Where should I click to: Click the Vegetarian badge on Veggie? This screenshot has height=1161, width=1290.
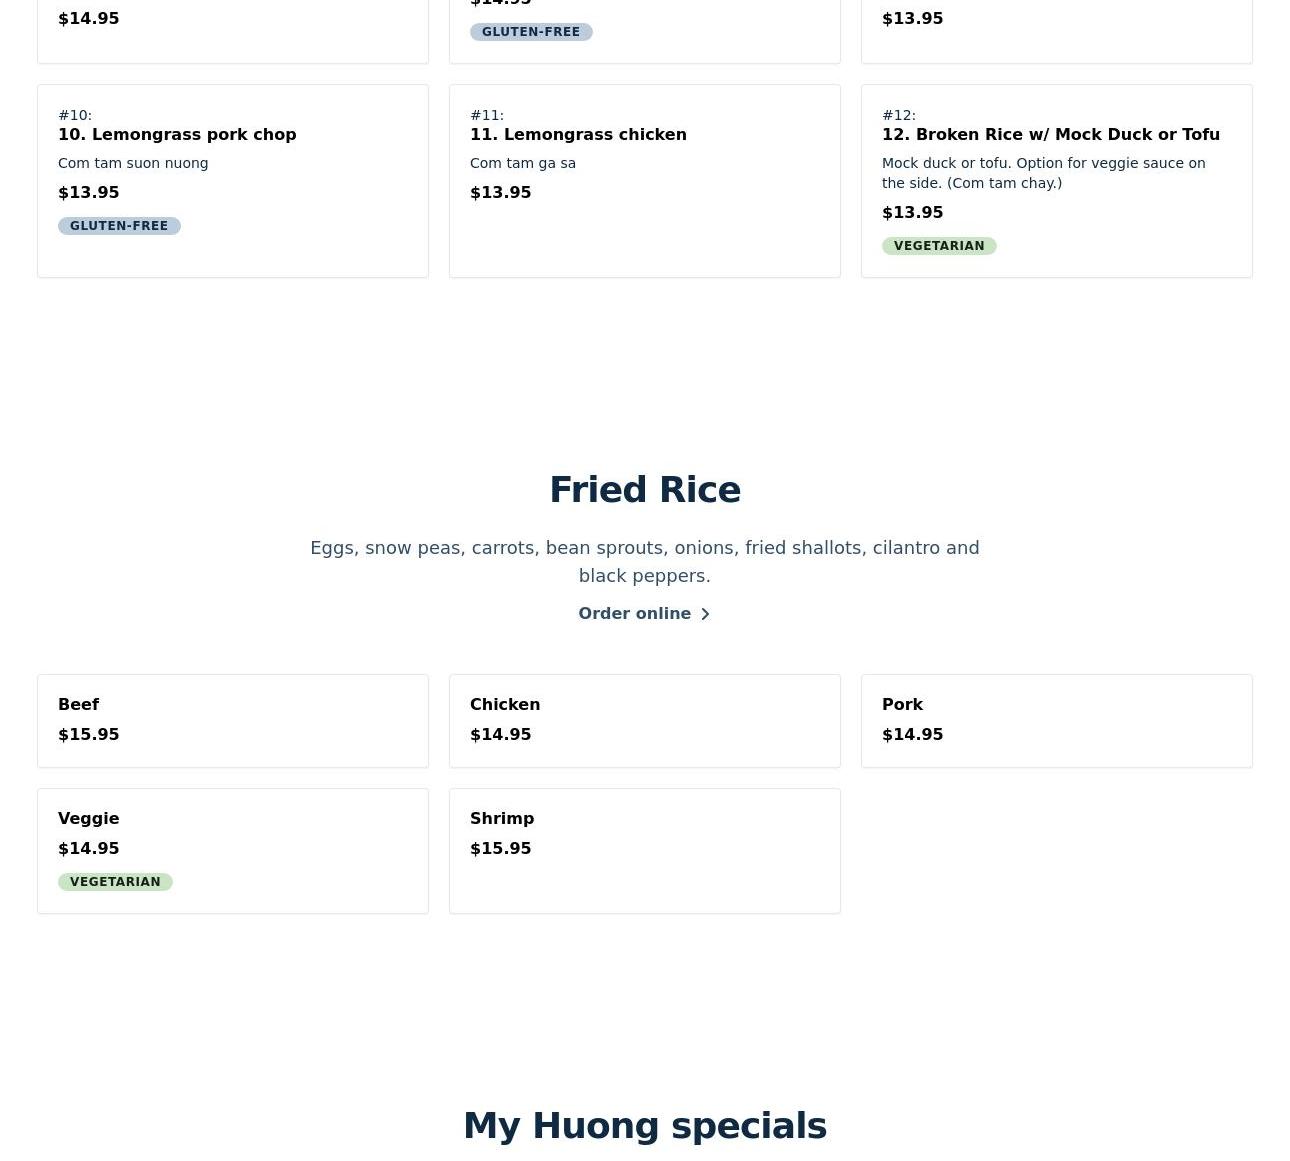tap(115, 882)
